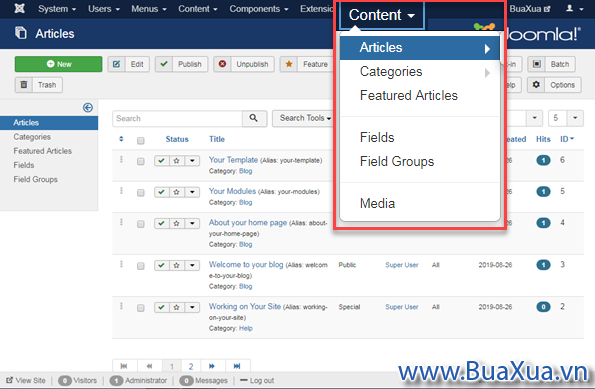Click the search magnifier button
Screen dimensions: 595x389
254,118
